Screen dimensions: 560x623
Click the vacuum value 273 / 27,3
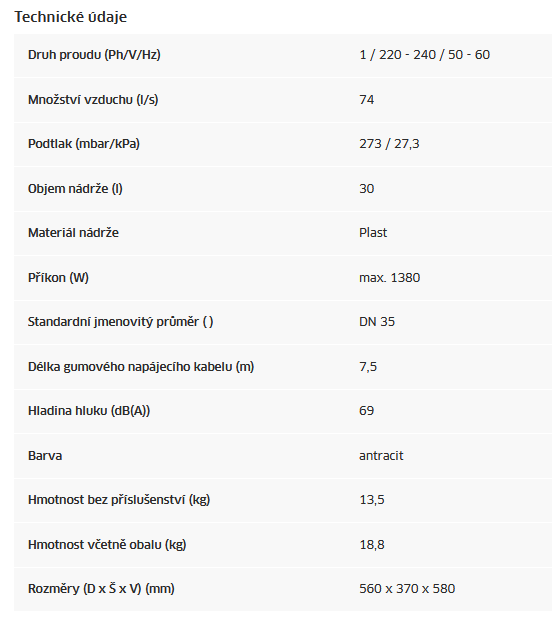(x=389, y=144)
